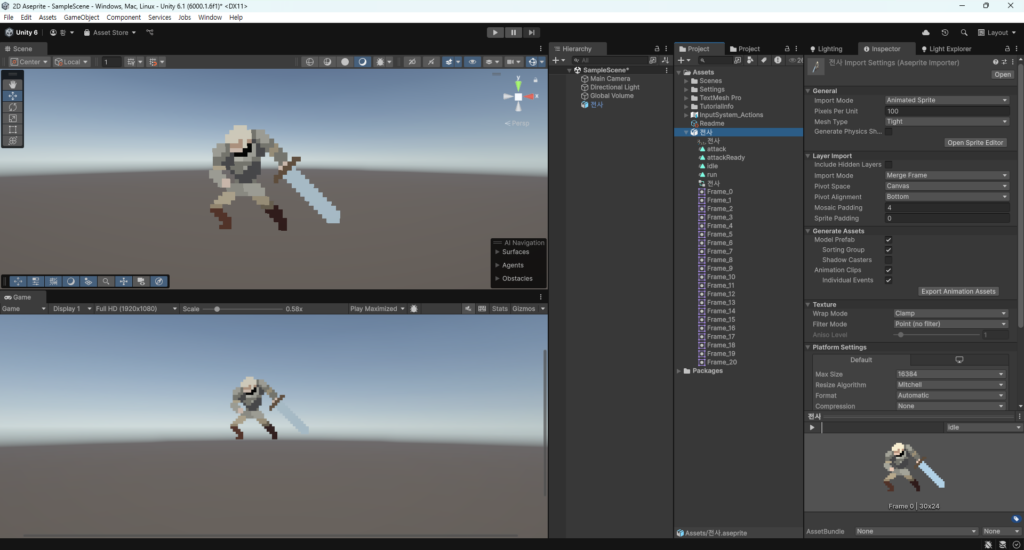Click the bug icon next to Play Maximized
1024x550 pixels.
pos(414,309)
